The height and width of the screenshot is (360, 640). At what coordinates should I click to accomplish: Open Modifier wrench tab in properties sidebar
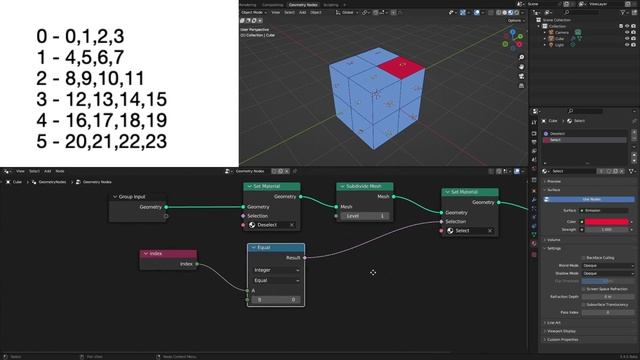point(534,200)
